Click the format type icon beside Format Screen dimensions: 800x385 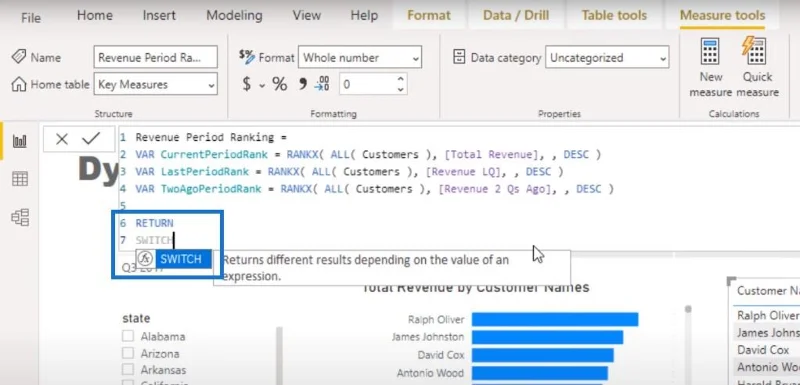click(247, 57)
